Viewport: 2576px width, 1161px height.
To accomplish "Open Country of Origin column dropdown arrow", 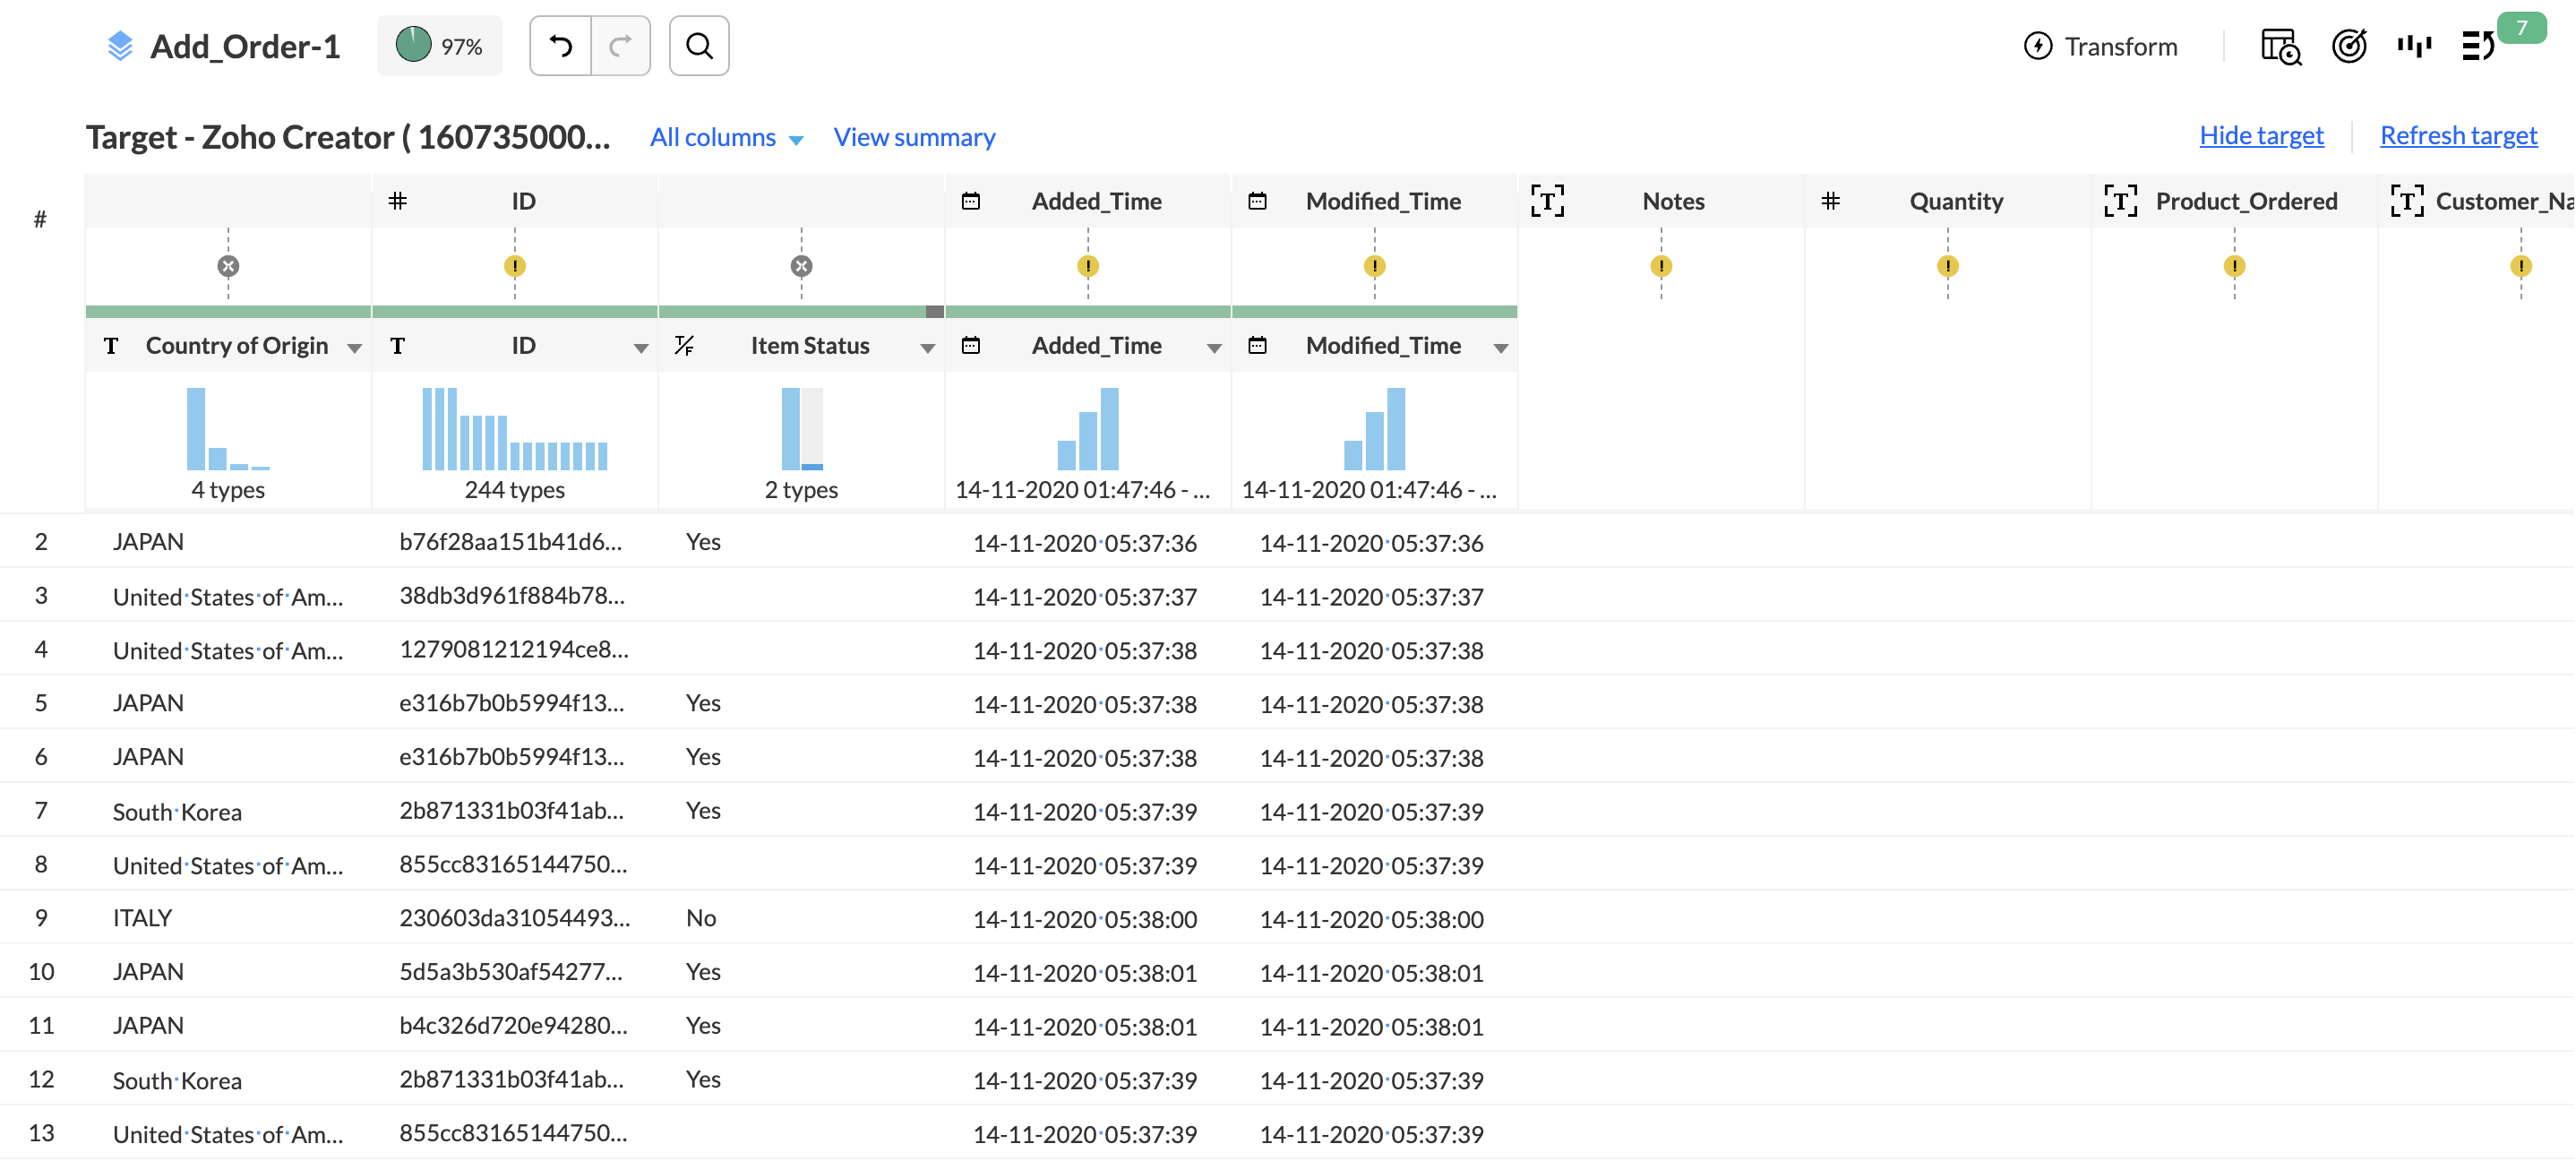I will [354, 348].
